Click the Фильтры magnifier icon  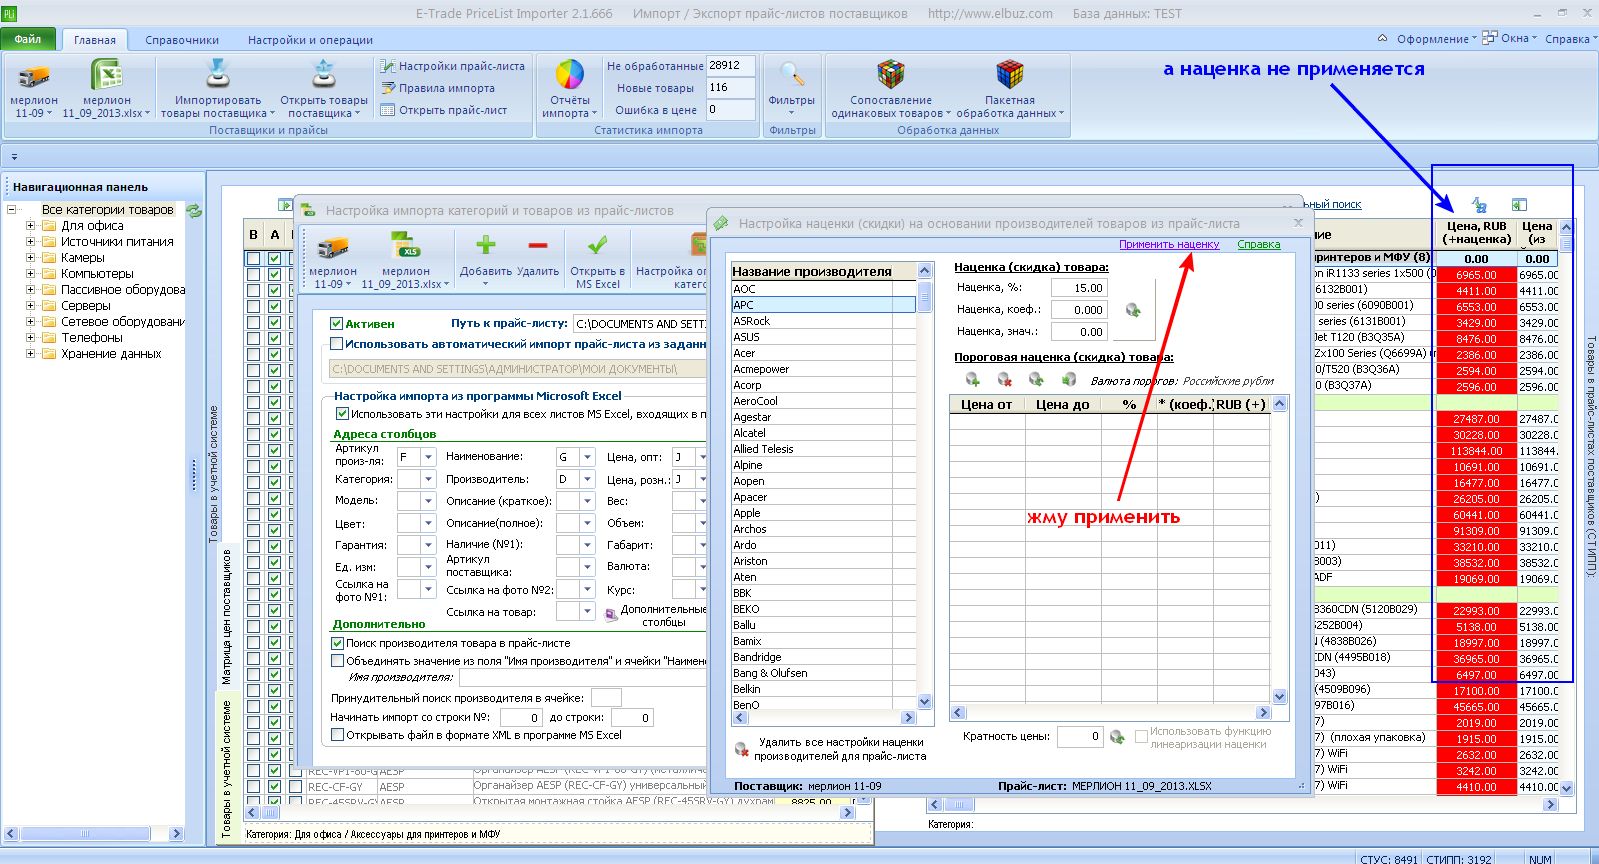(792, 75)
